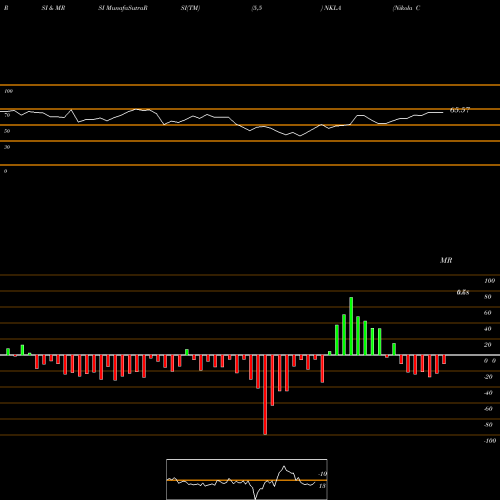Click the MR axis label -60
Viewport: 500px width, 500px height.
click(x=488, y=409)
